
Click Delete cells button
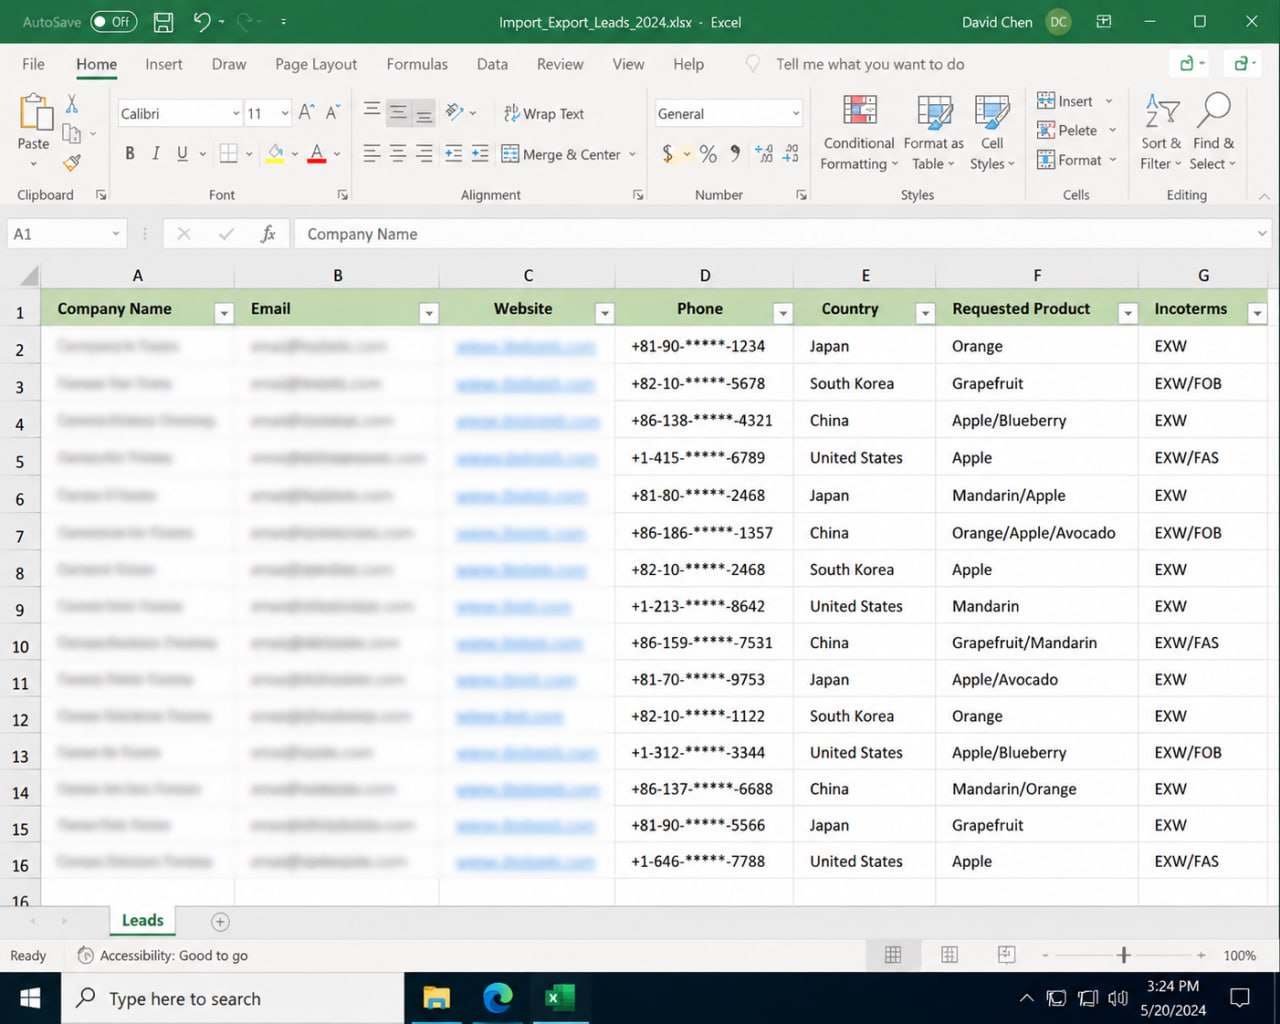tap(1077, 130)
